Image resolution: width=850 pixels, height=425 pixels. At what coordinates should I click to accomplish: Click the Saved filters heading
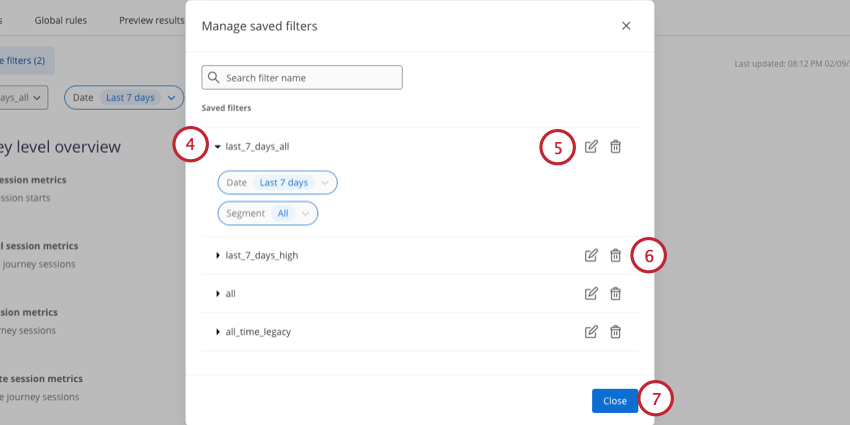click(x=227, y=108)
